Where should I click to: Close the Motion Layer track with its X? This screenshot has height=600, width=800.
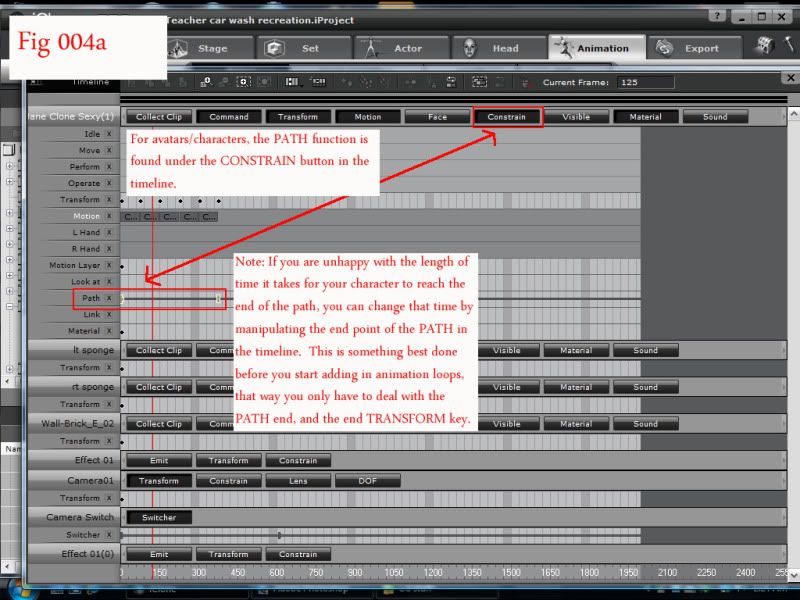tap(109, 265)
